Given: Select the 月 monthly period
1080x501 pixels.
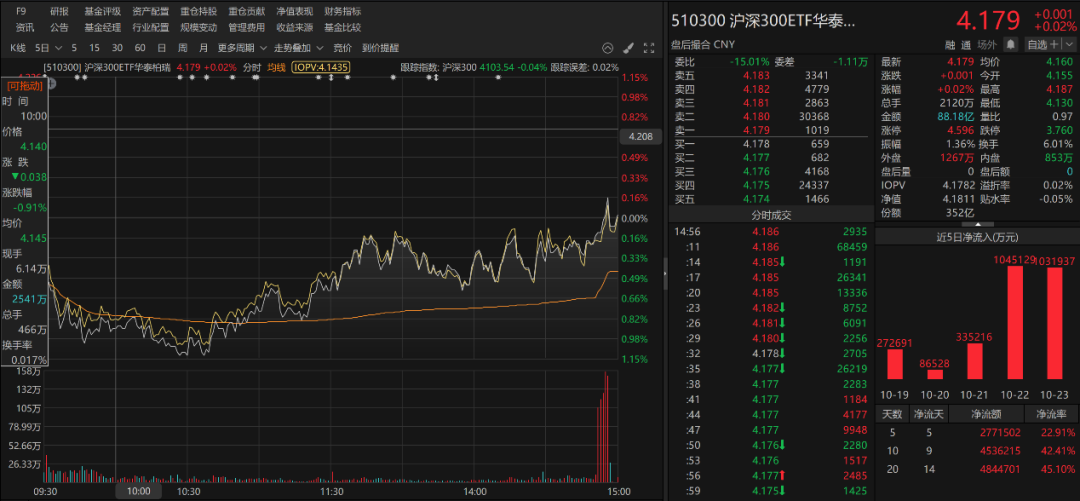Looking at the screenshot, I should [x=203, y=48].
